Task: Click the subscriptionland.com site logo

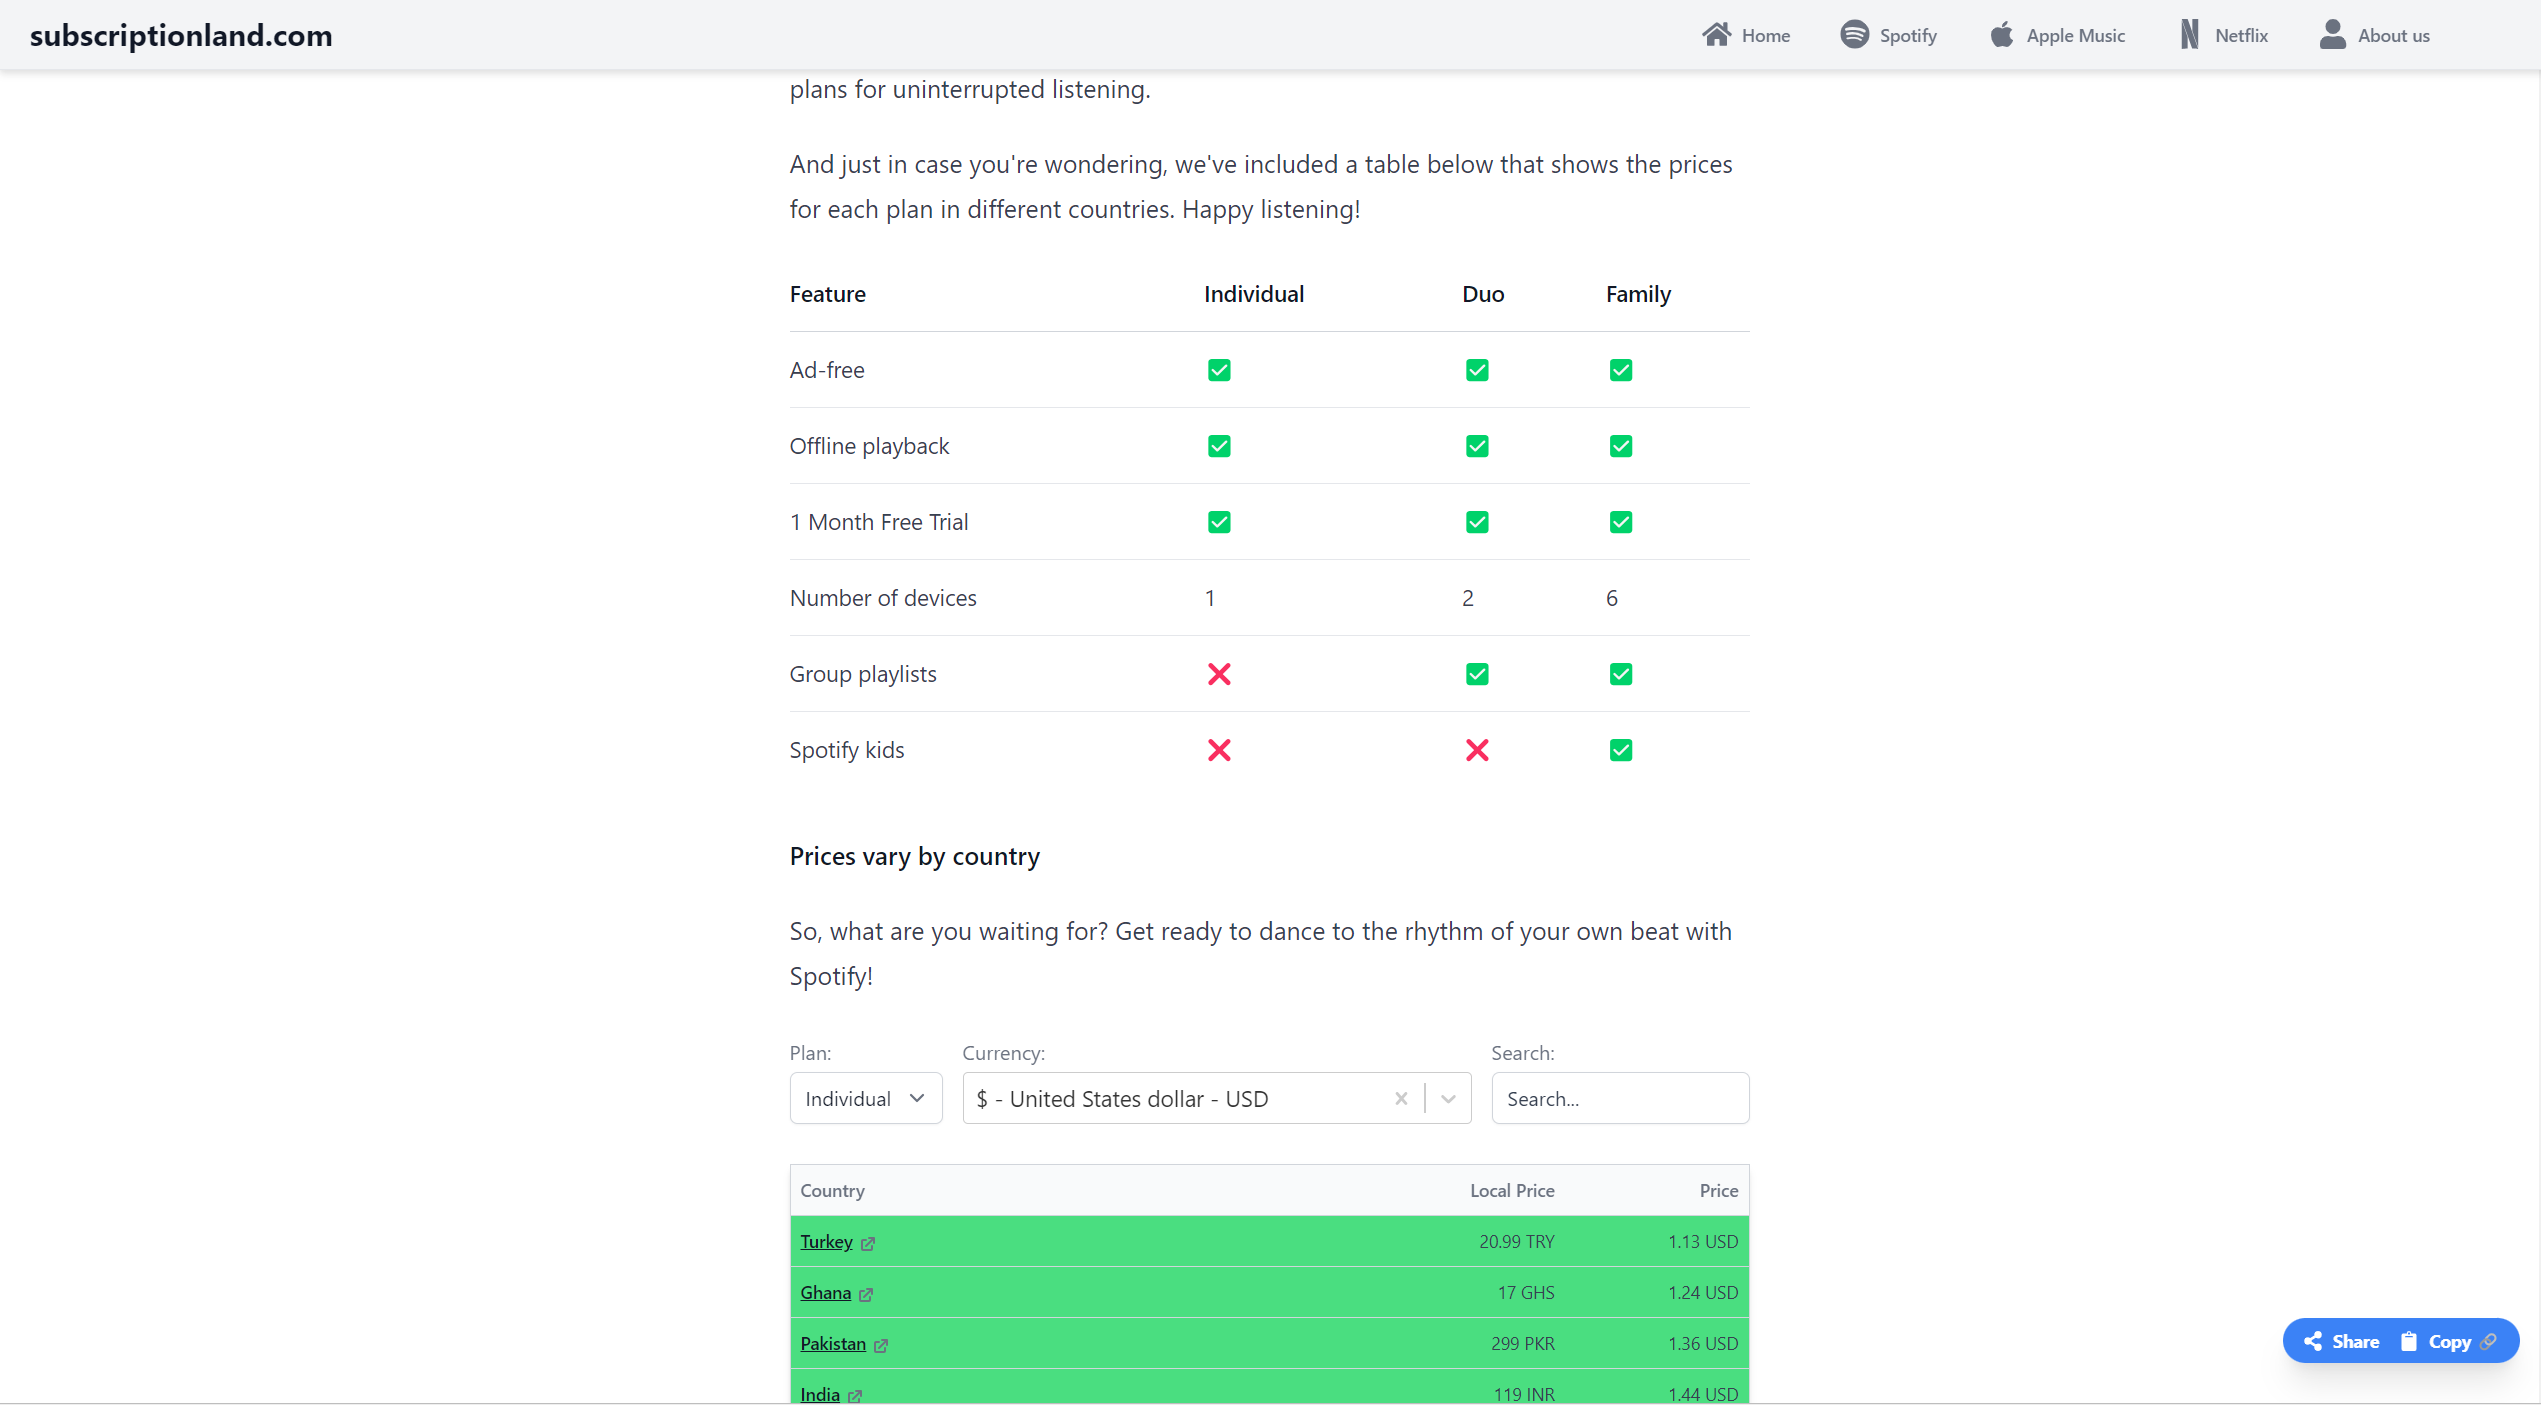Action: 181,35
